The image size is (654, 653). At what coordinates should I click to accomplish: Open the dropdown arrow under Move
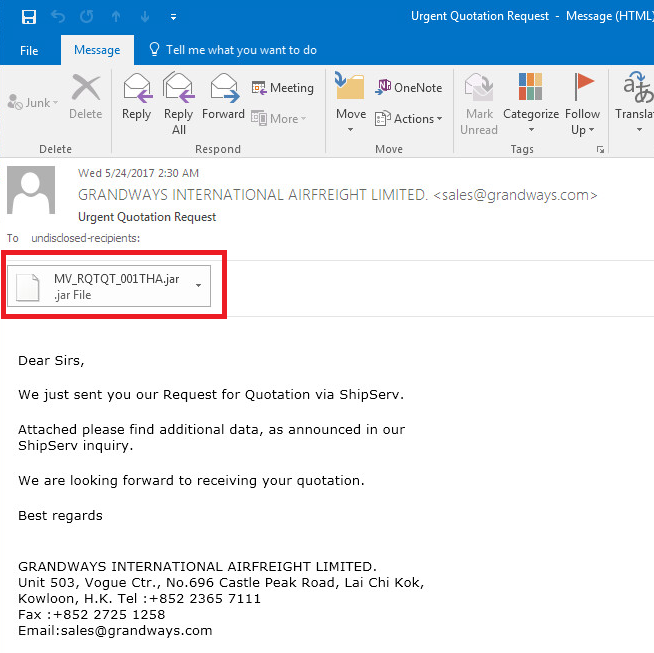click(351, 130)
